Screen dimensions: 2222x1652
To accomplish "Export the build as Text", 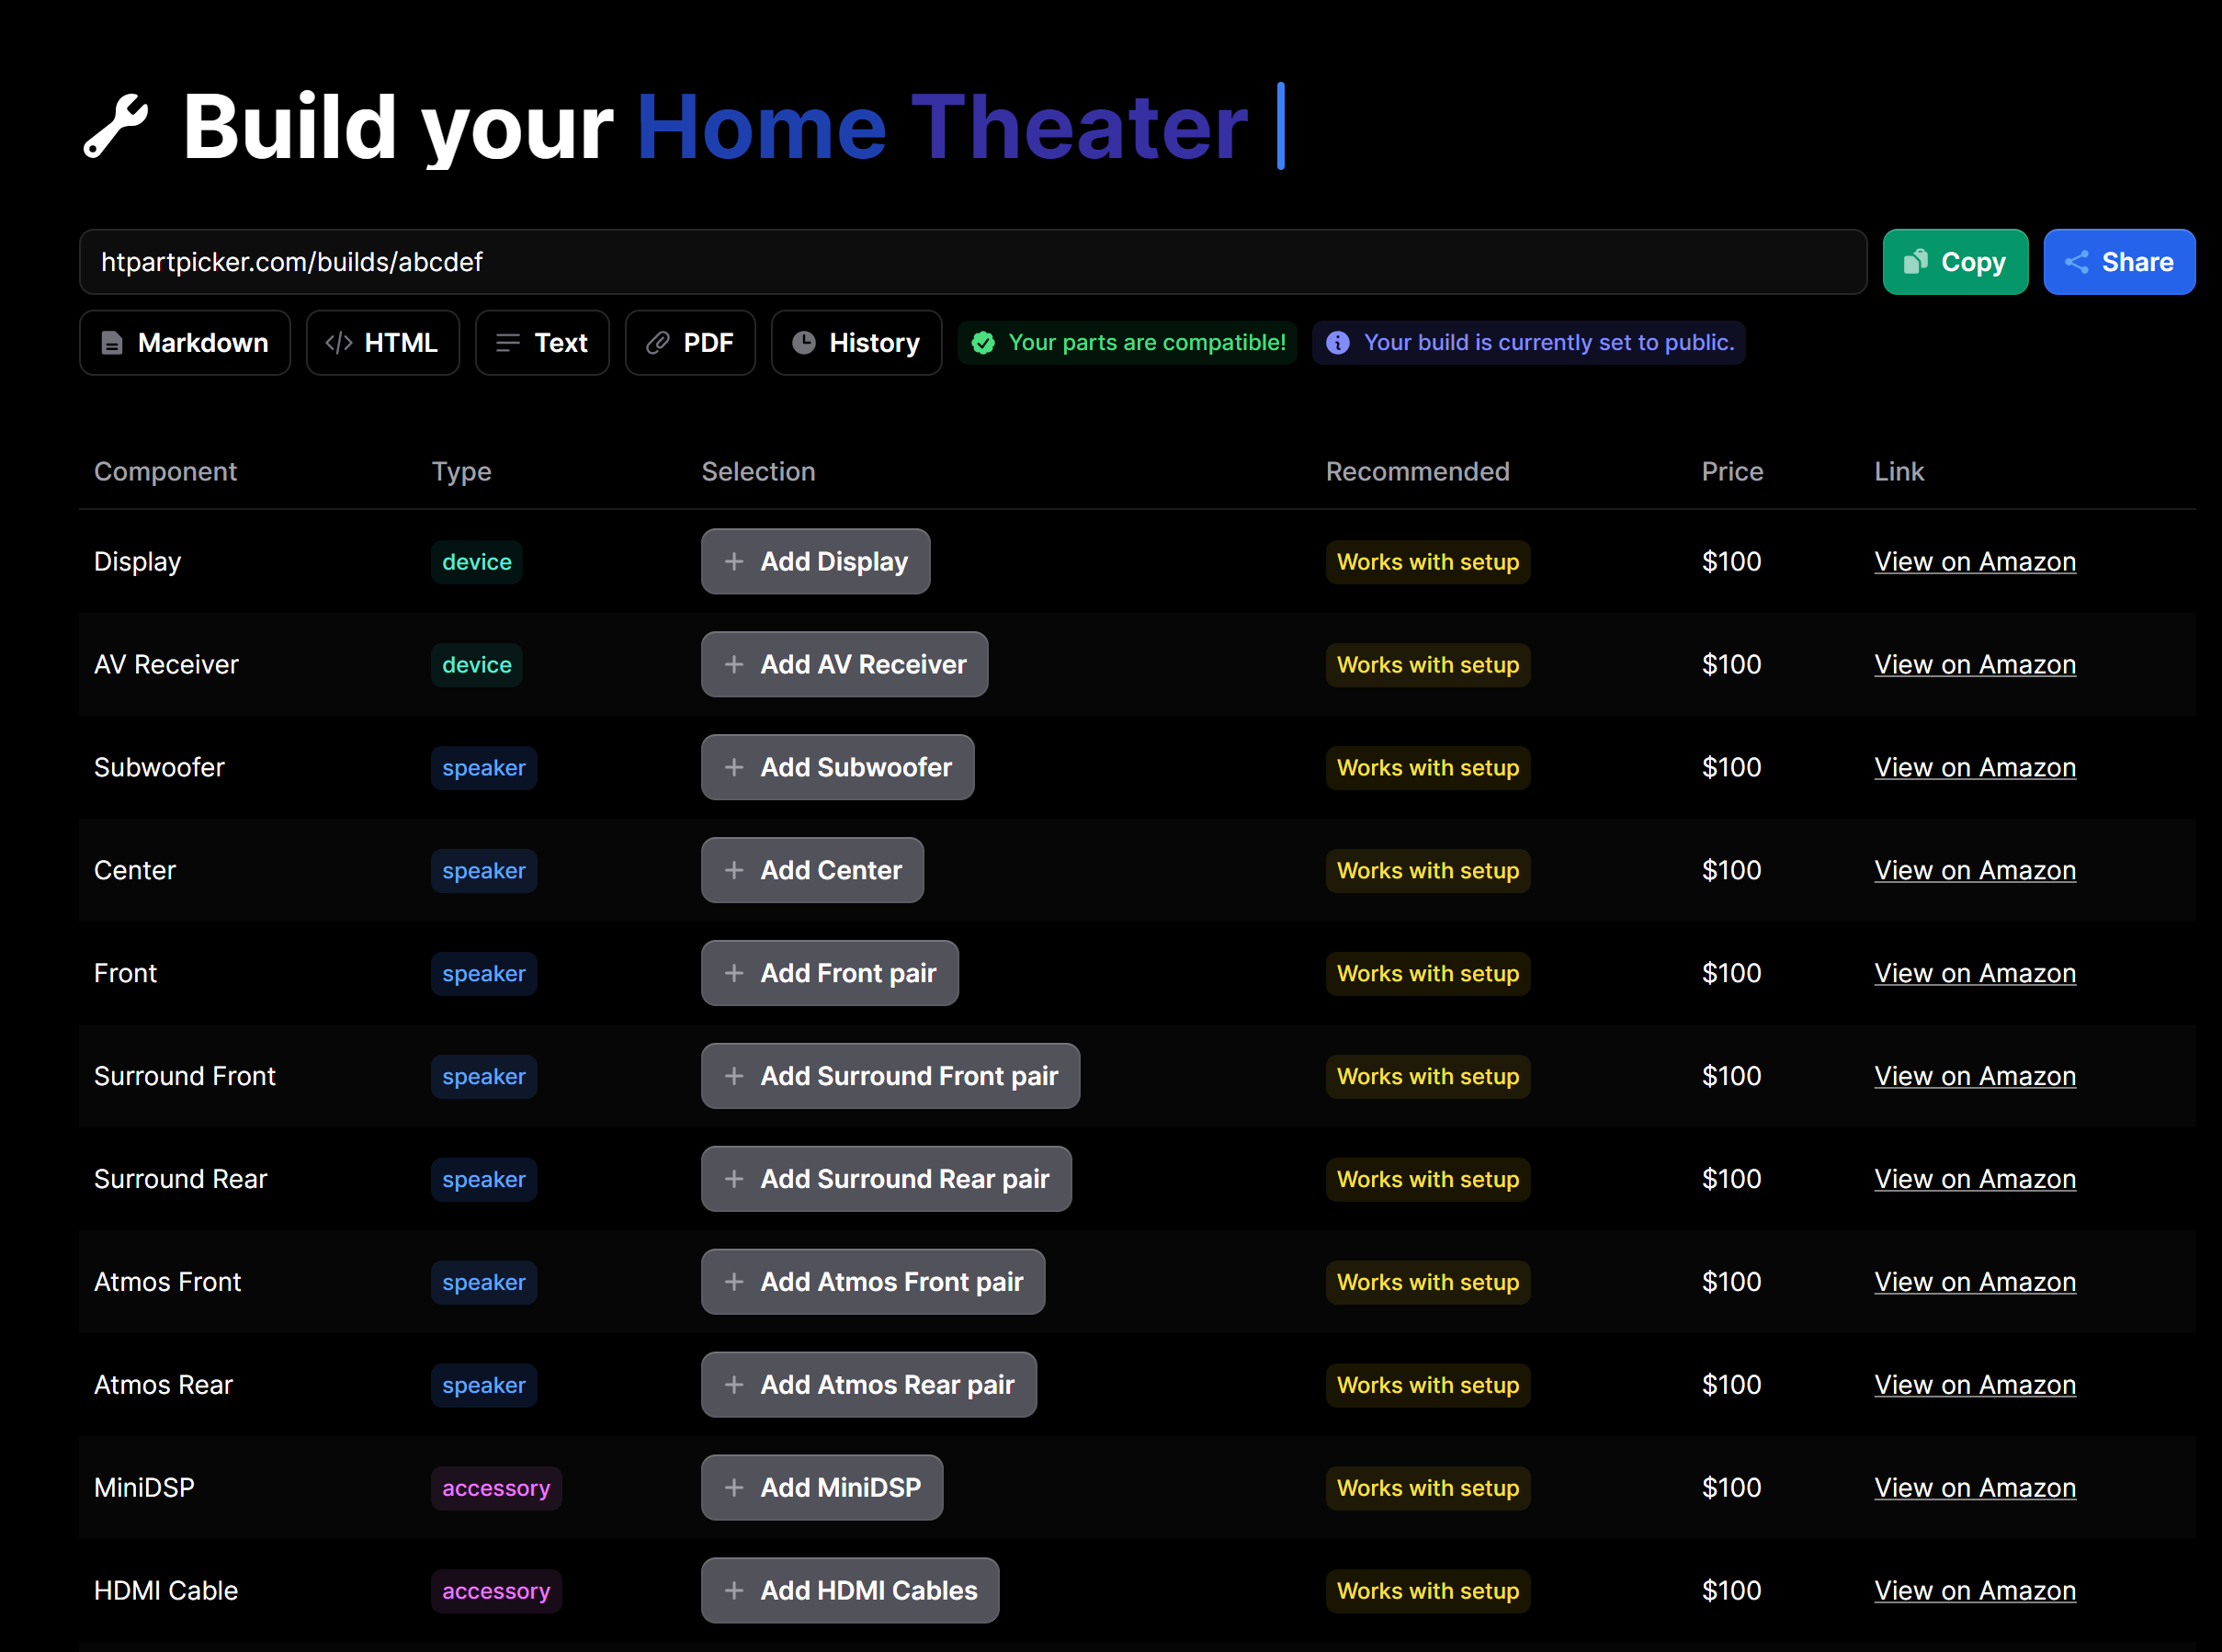I will tap(542, 343).
